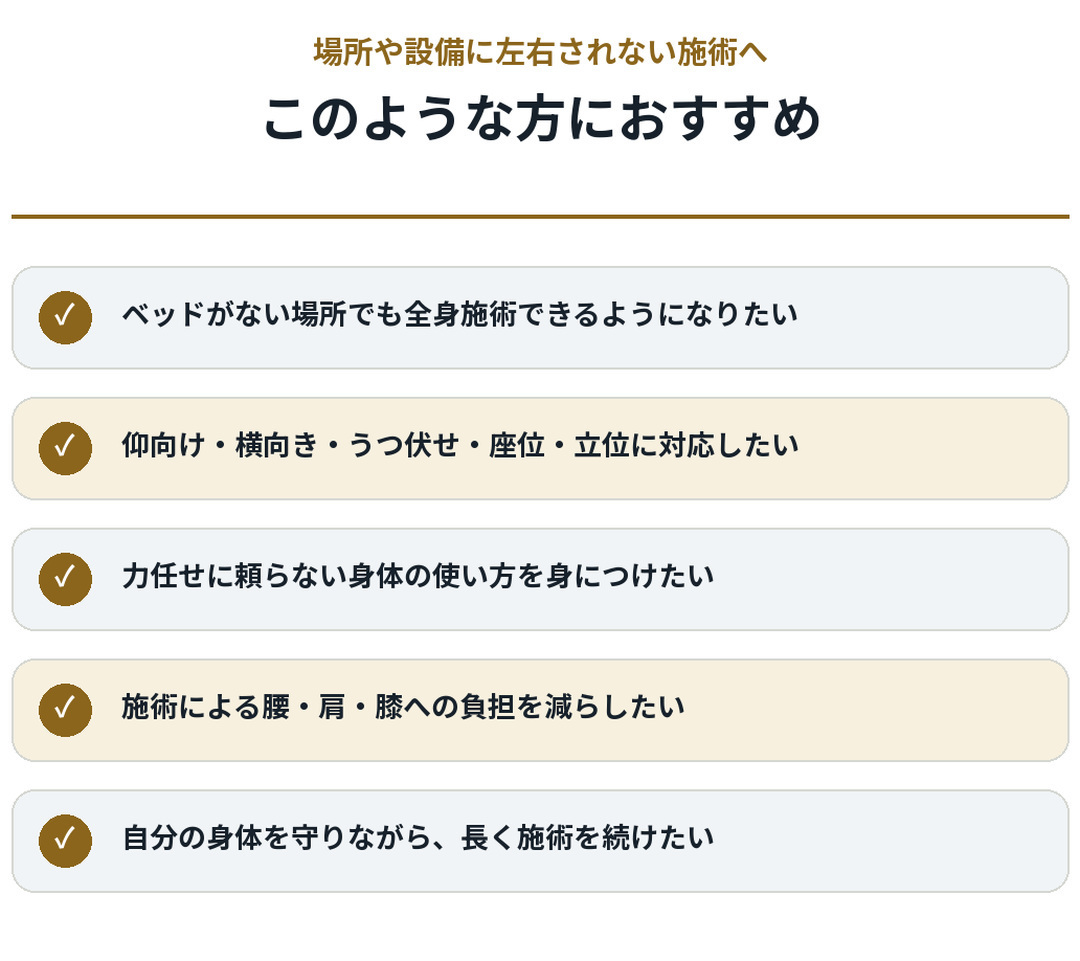The image size is (1080, 961).
Task: Click the checkmark icon beside ベッドがない場所
Action: [65, 318]
